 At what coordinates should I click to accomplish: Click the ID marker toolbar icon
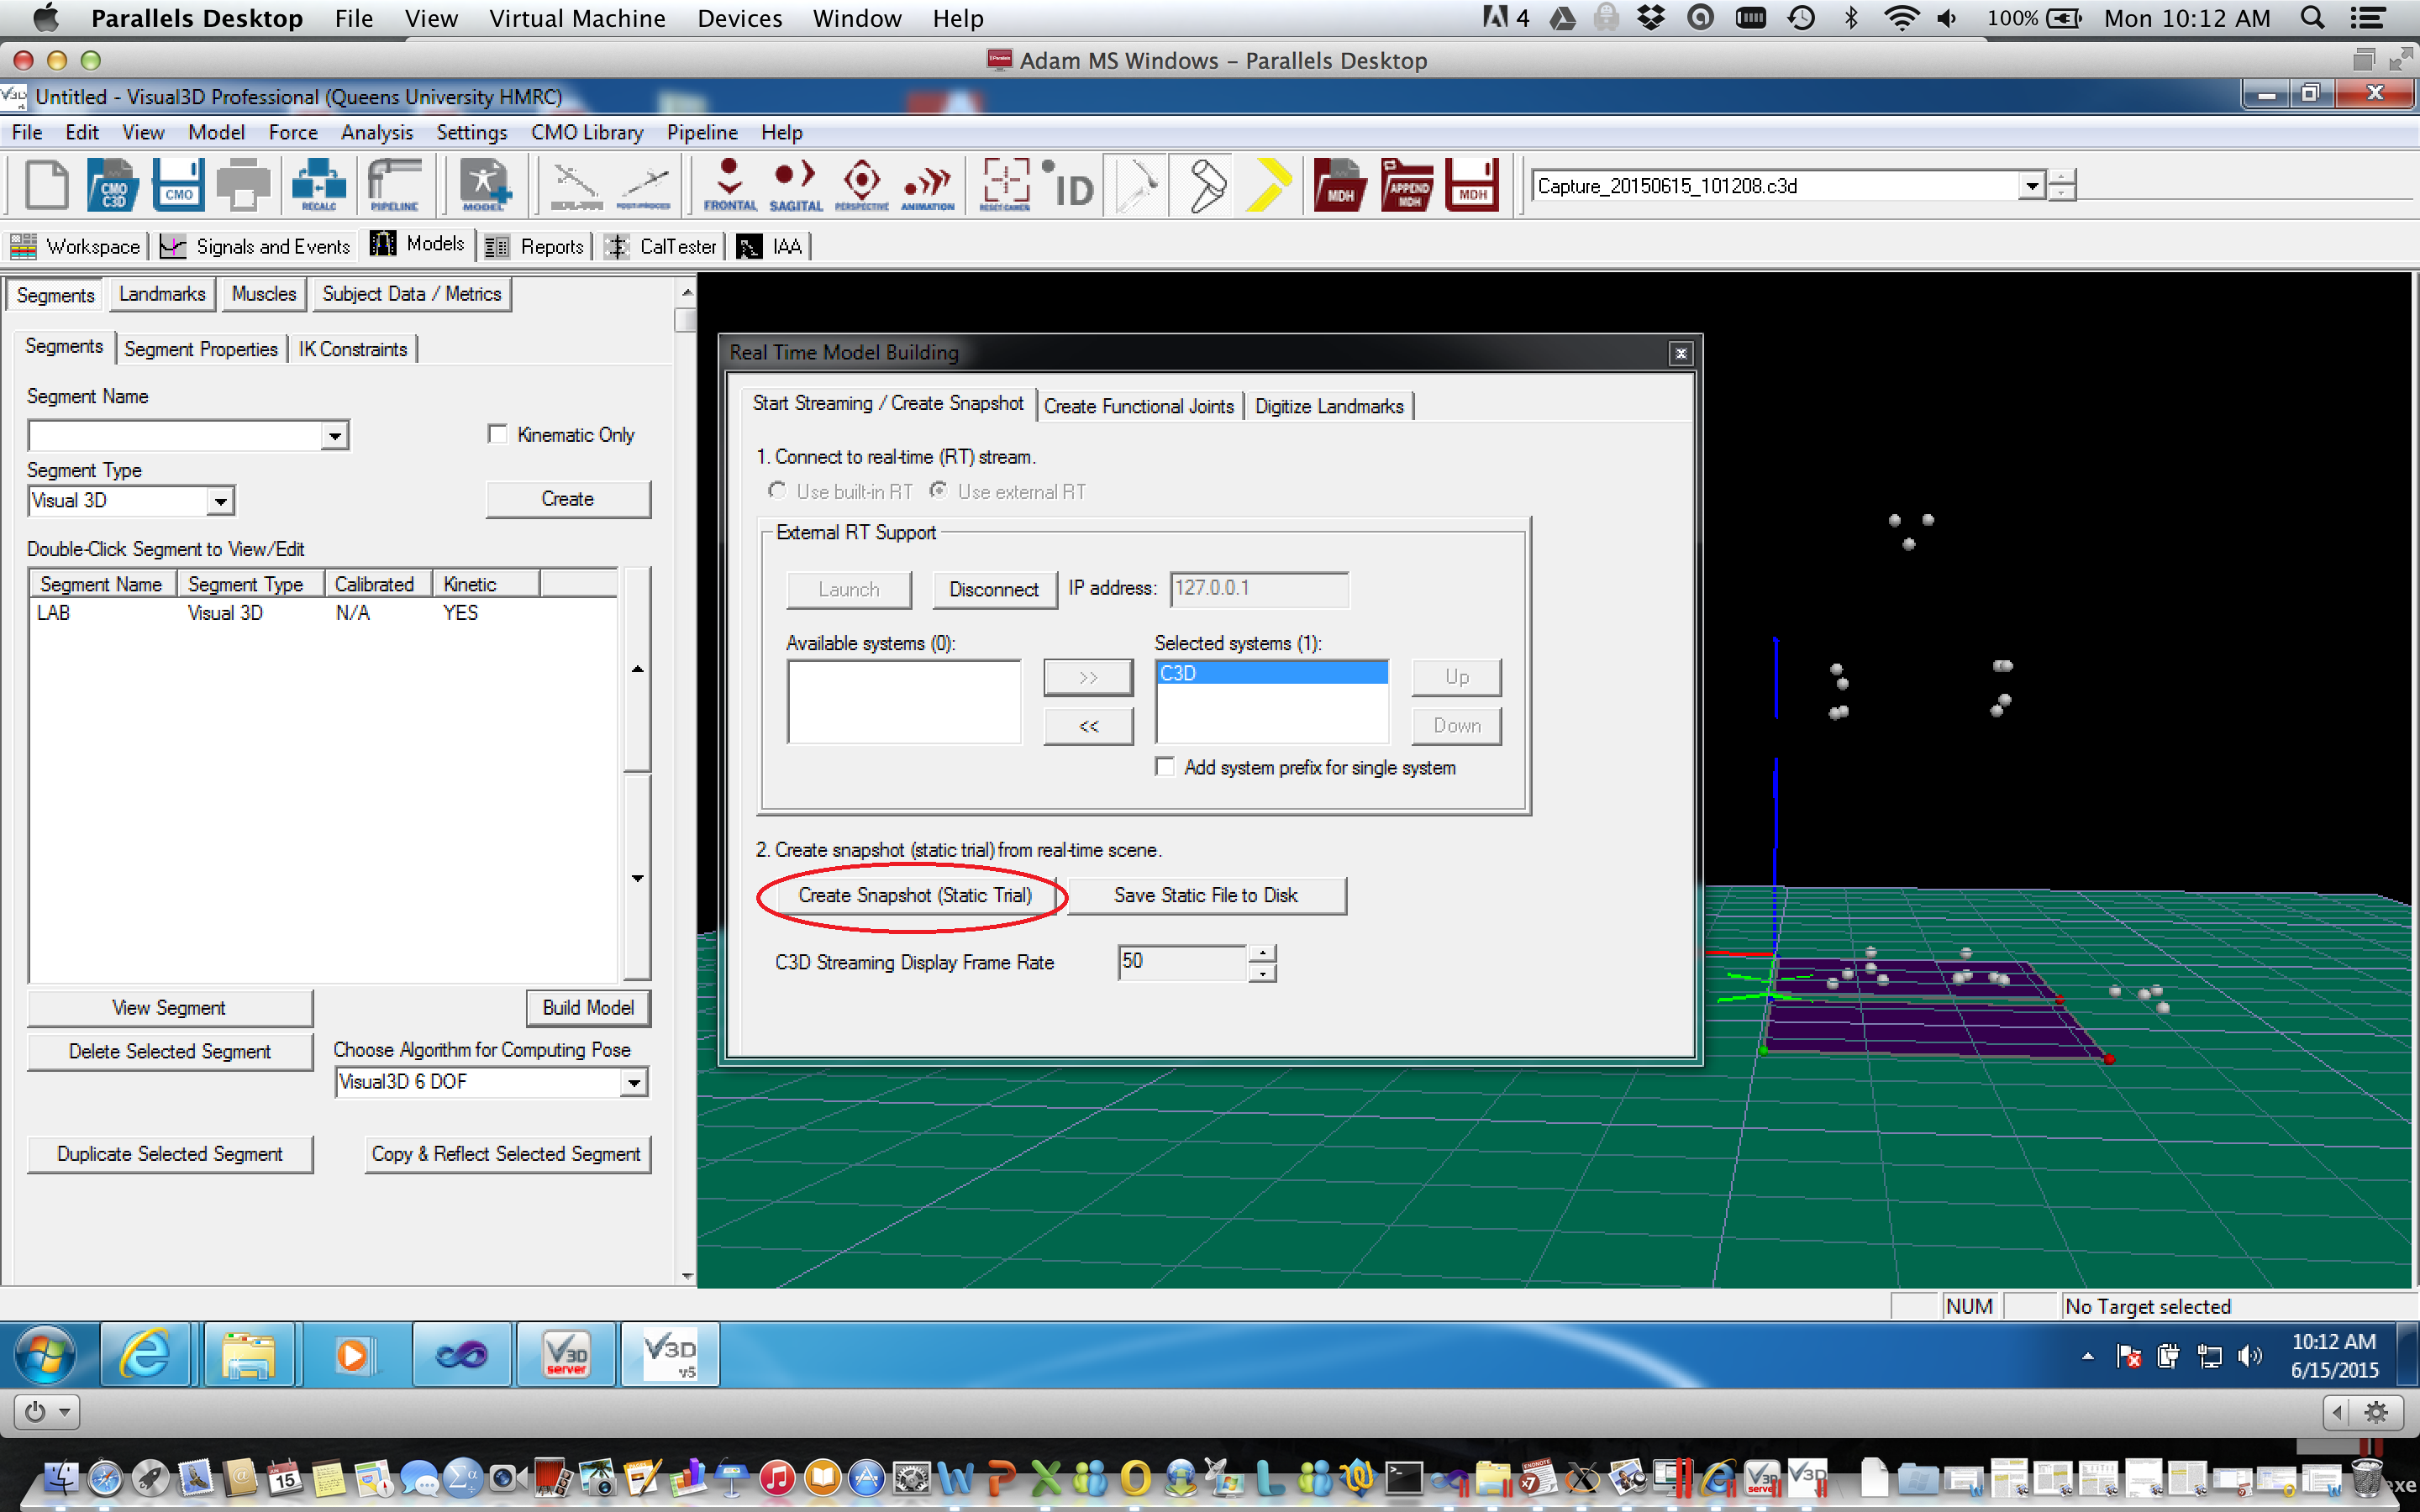pos(1069,185)
